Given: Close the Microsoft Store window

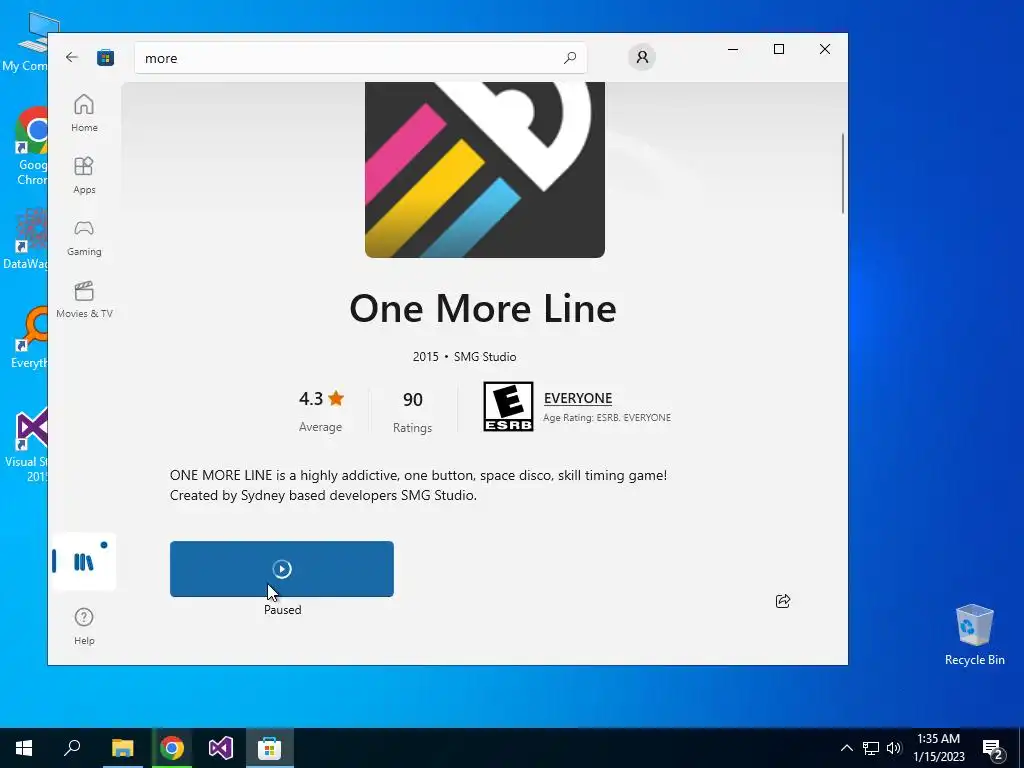Looking at the screenshot, I should coord(825,49).
